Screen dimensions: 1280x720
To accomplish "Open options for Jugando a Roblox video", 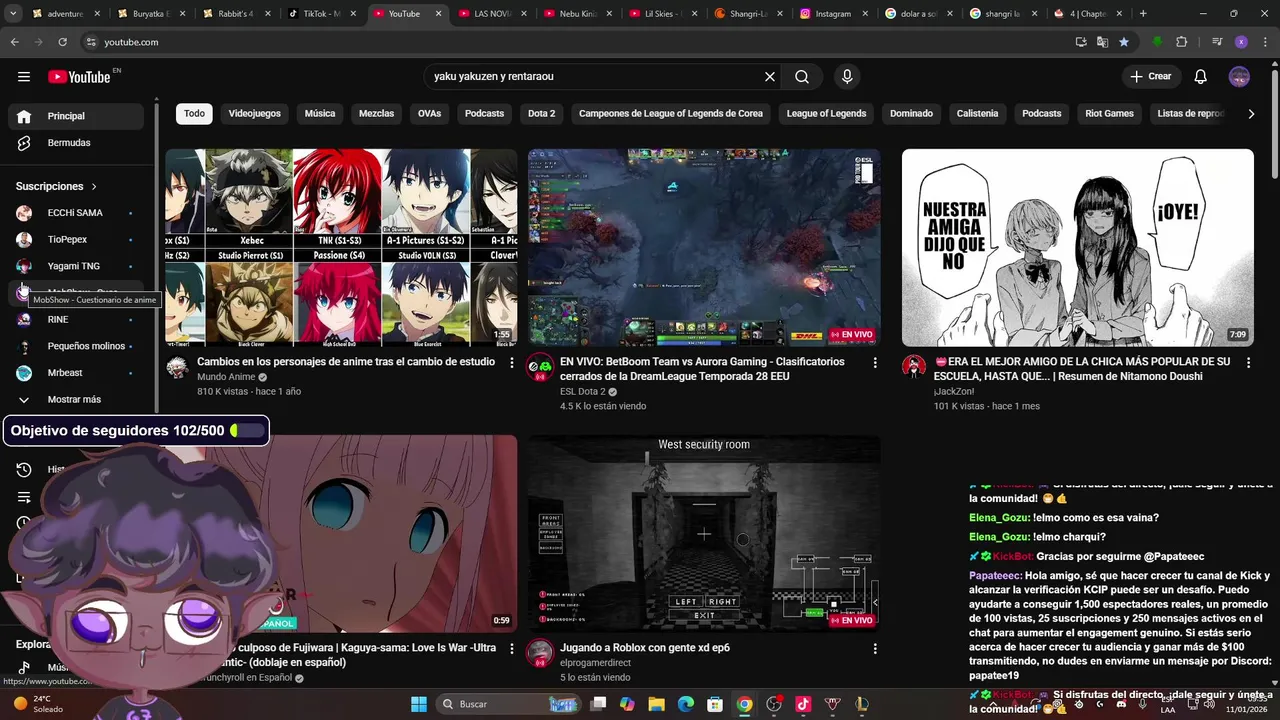I will click(875, 649).
